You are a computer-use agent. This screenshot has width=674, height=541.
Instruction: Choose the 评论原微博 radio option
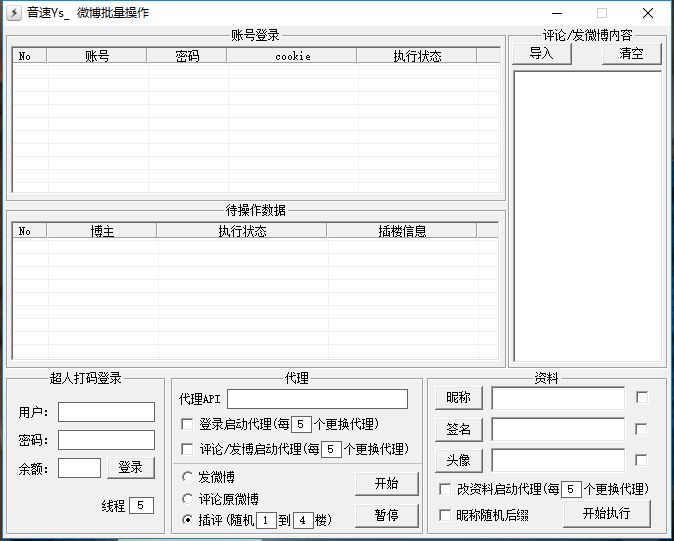point(187,498)
